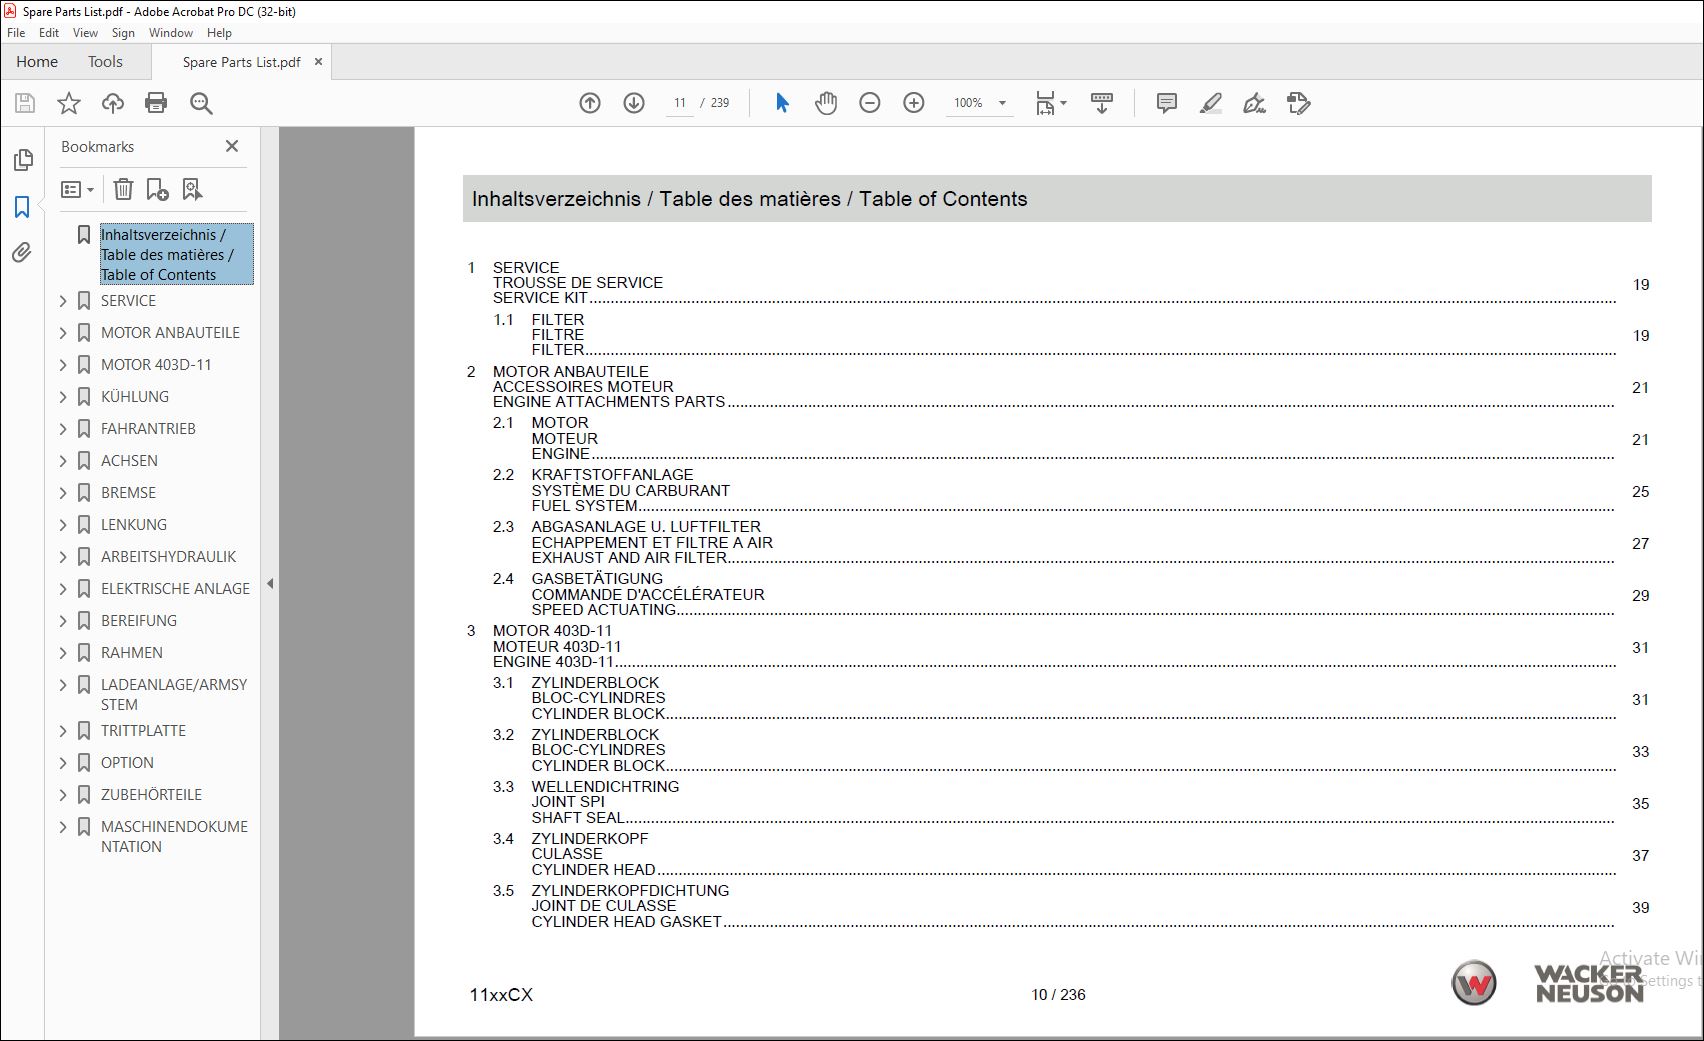Jump to BEREIFUNG bookmark
This screenshot has width=1704, height=1041.
pos(139,621)
